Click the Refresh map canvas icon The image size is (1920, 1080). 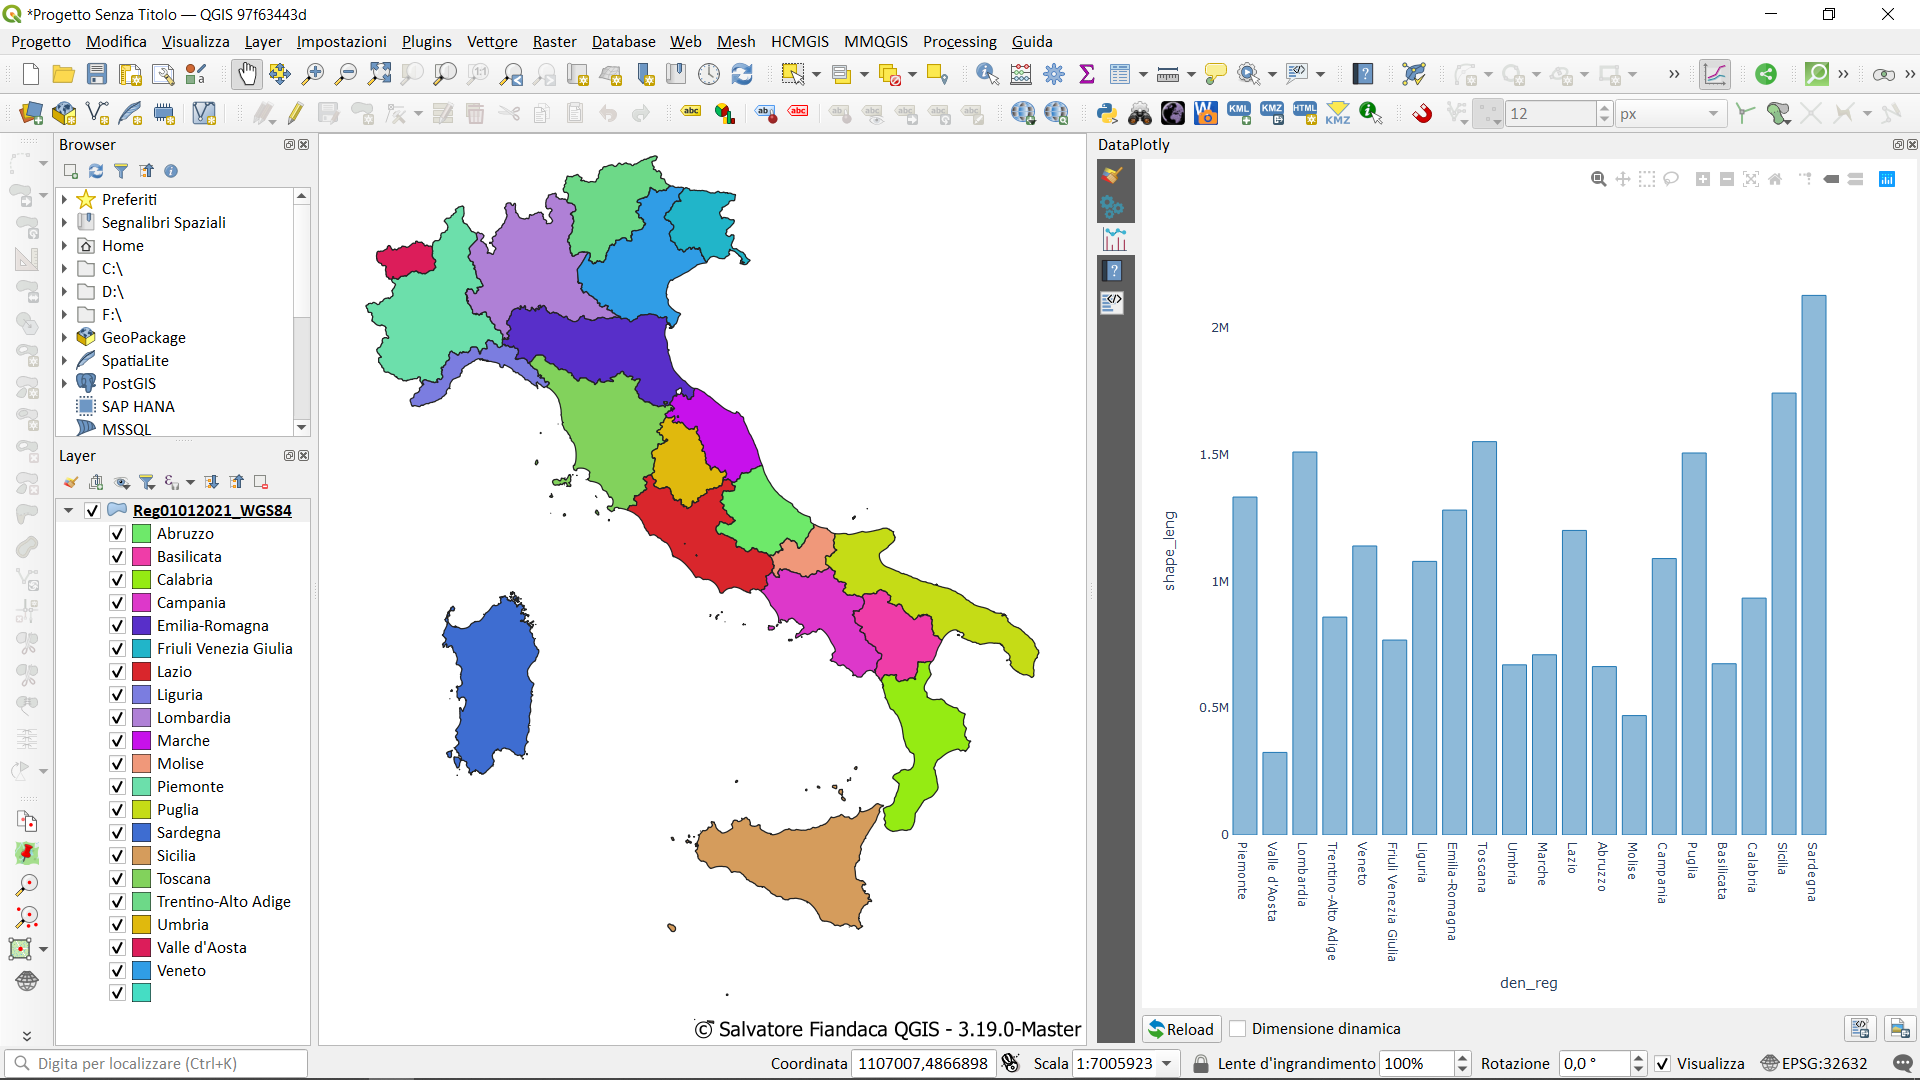click(742, 74)
